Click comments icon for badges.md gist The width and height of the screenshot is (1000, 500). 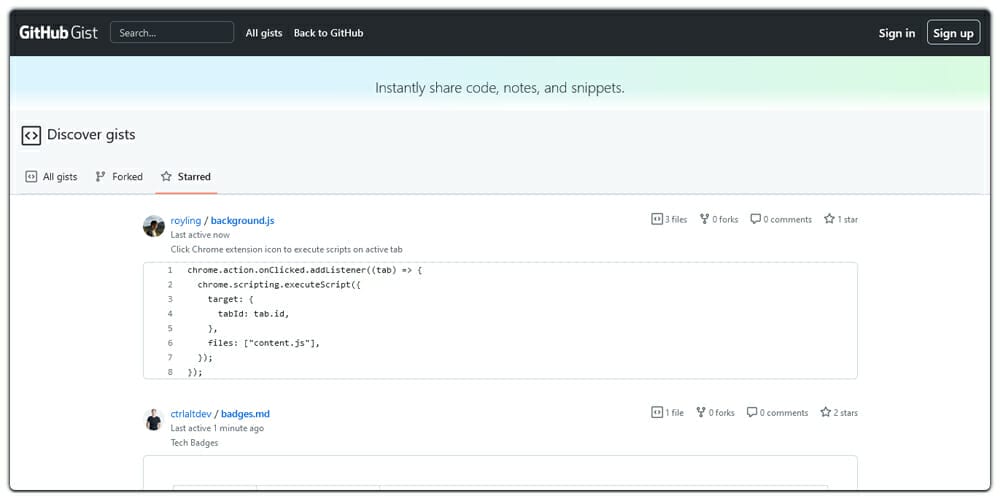(752, 413)
